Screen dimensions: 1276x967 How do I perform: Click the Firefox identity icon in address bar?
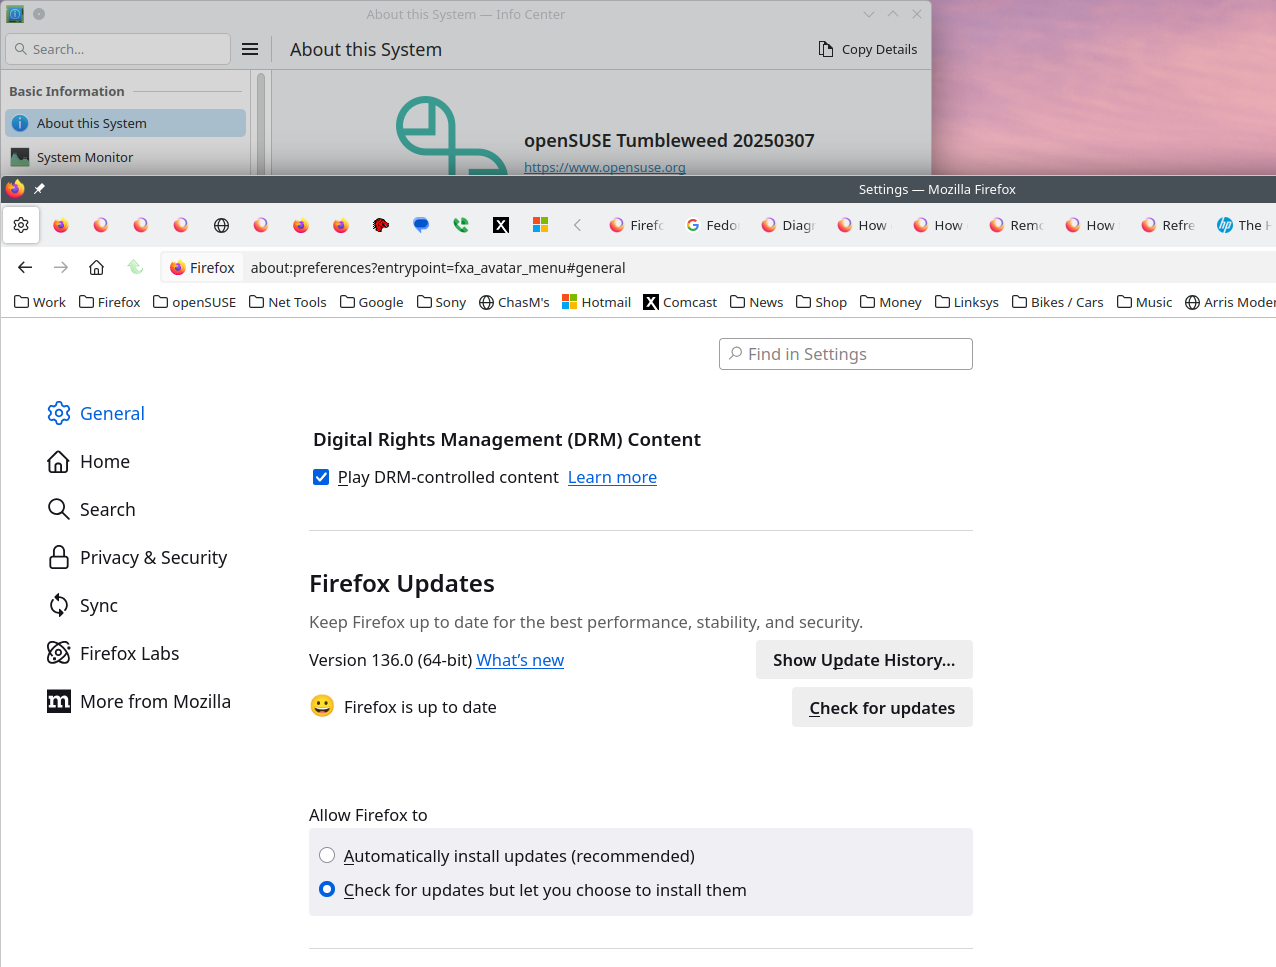(x=202, y=267)
